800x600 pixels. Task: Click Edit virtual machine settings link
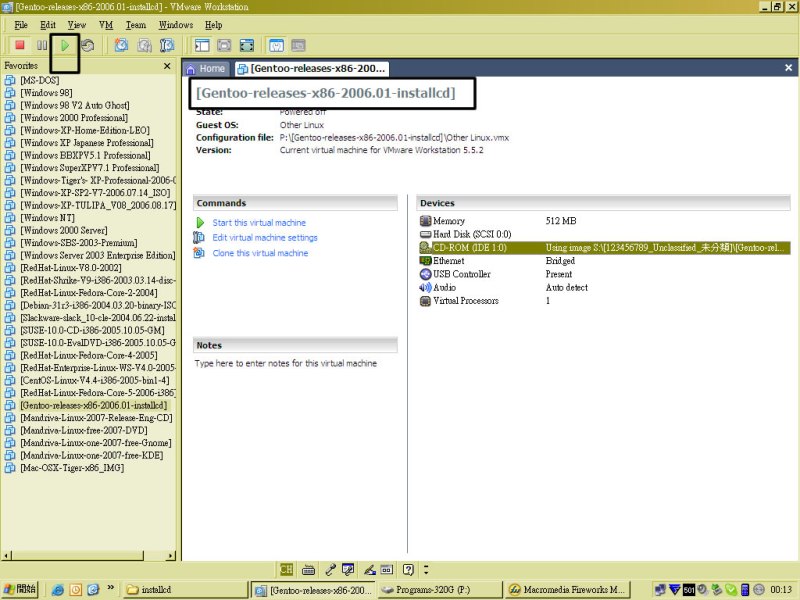tap(265, 238)
